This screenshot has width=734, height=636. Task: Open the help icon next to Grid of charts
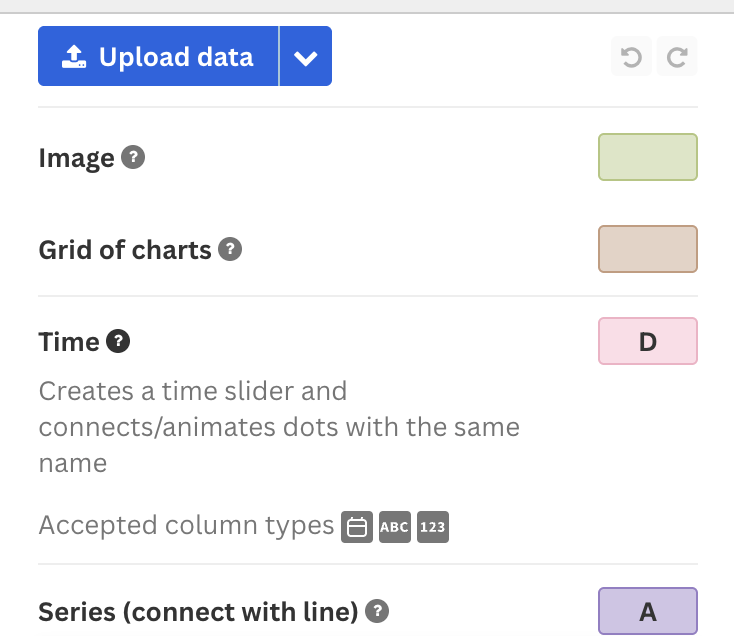pos(230,249)
